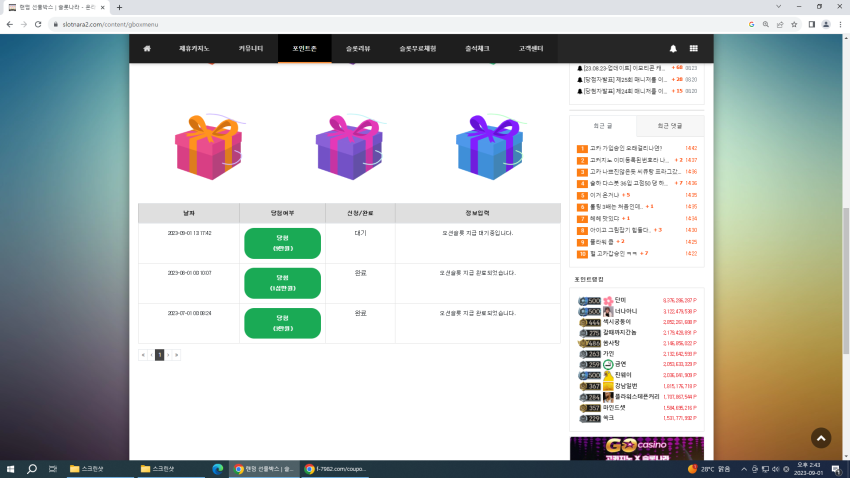Bookmark this page with the star icon
The height and width of the screenshot is (478, 850).
[794, 24]
